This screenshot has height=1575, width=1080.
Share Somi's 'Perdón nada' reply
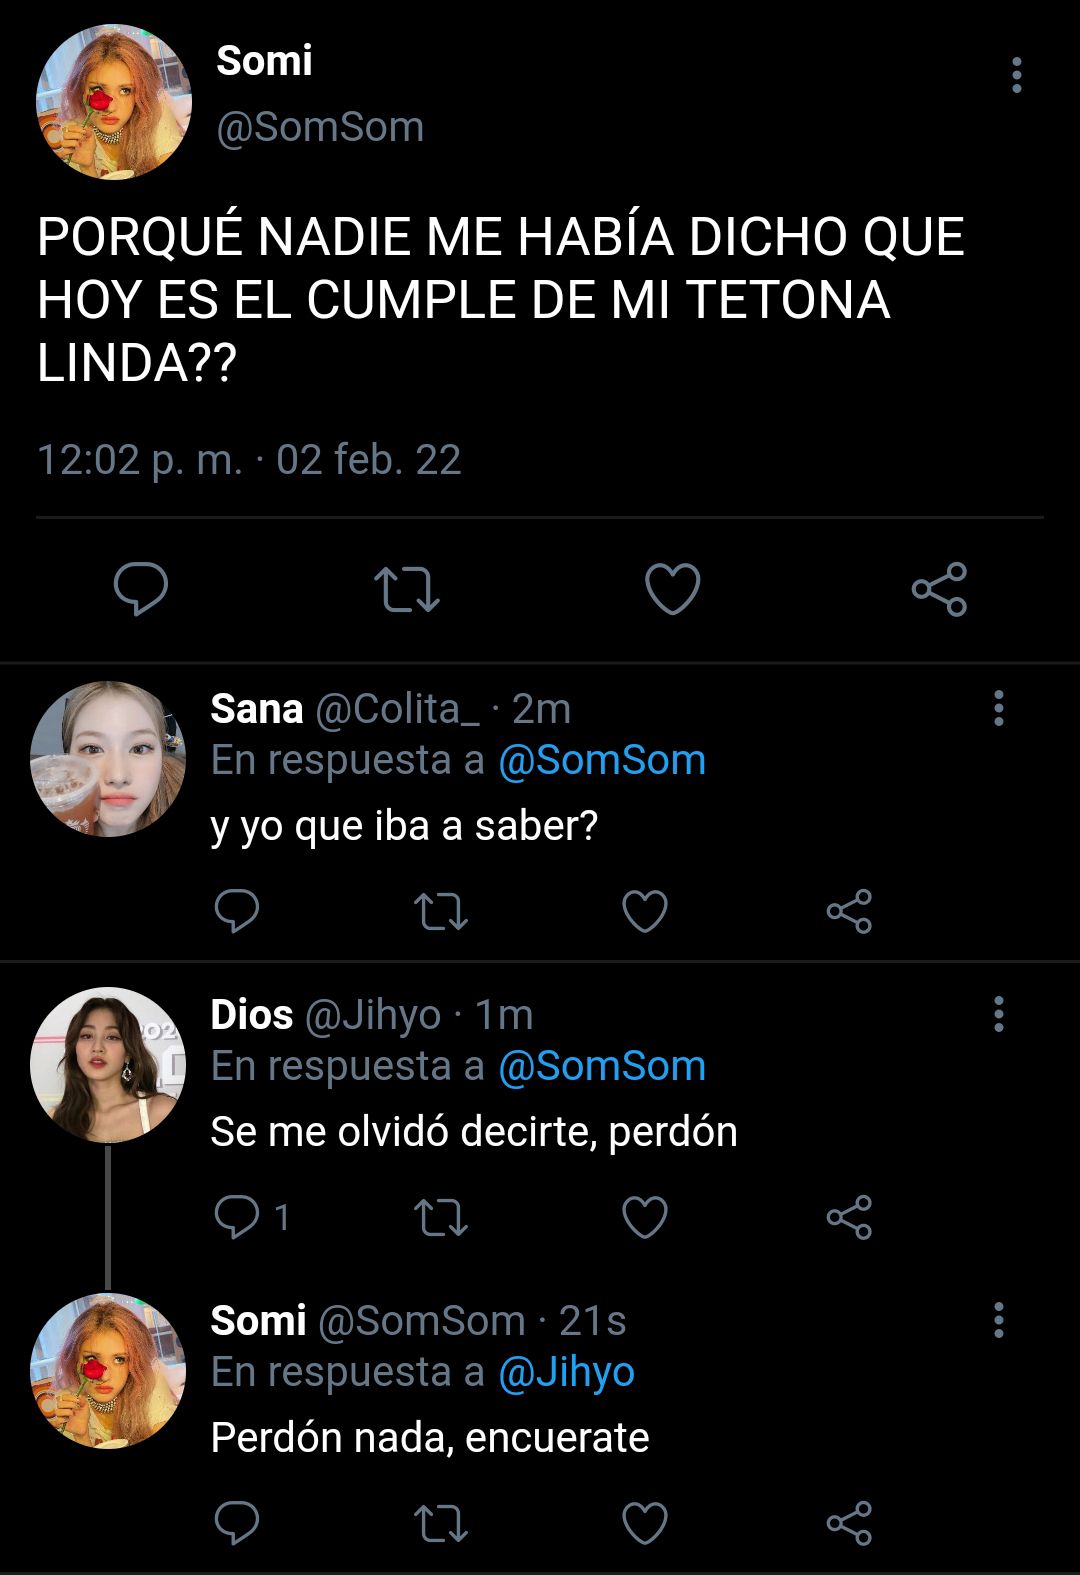coord(849,1523)
